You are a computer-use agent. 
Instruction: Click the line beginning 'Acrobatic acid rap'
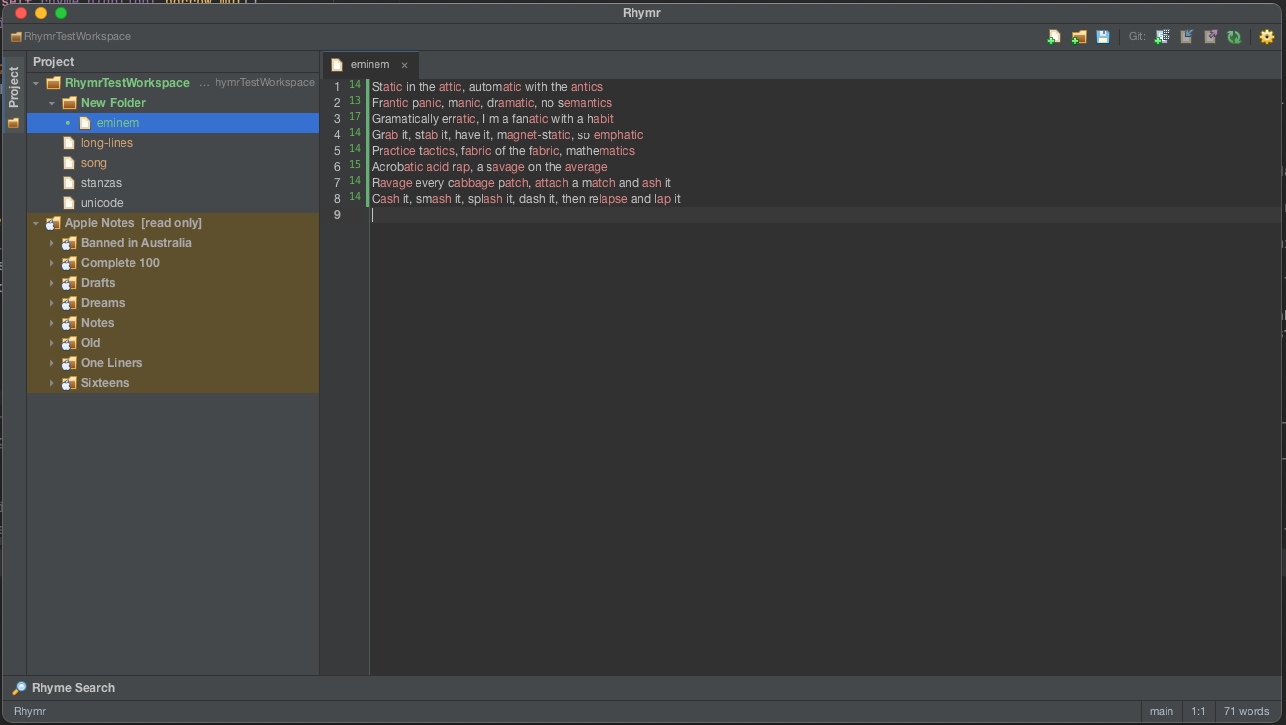489,167
